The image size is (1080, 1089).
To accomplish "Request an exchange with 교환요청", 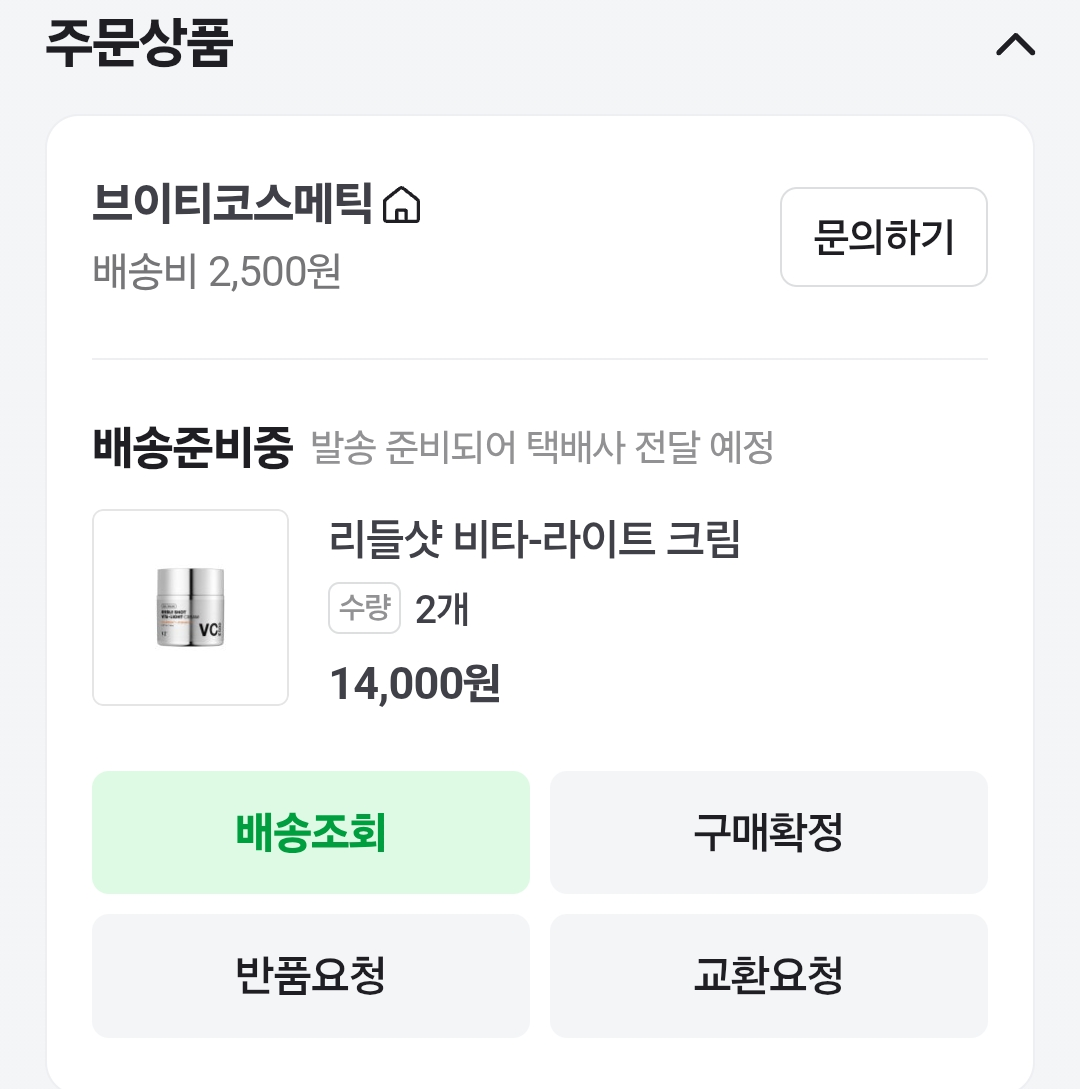I will pyautogui.click(x=768, y=975).
